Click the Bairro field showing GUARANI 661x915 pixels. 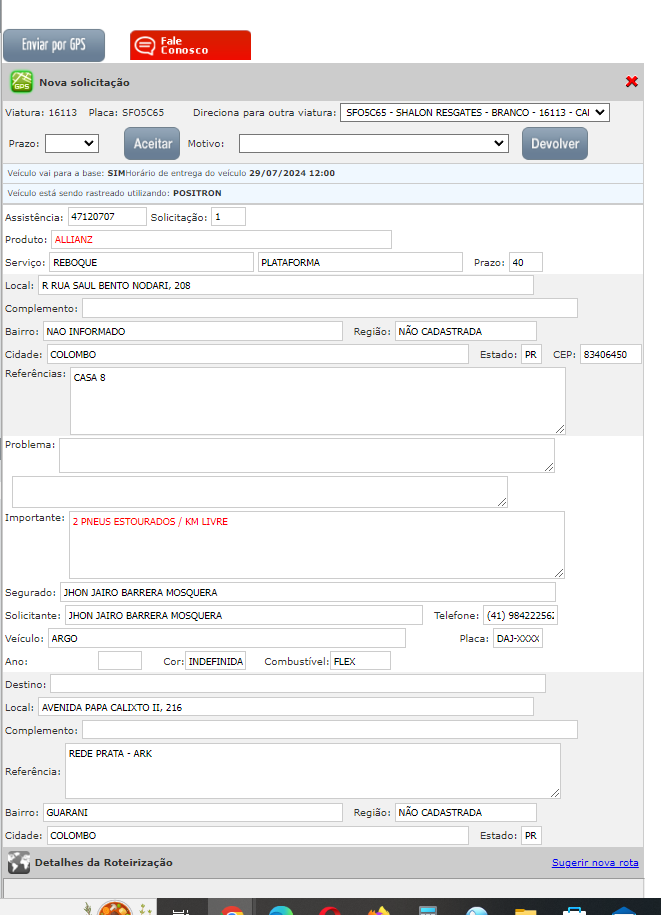click(193, 812)
